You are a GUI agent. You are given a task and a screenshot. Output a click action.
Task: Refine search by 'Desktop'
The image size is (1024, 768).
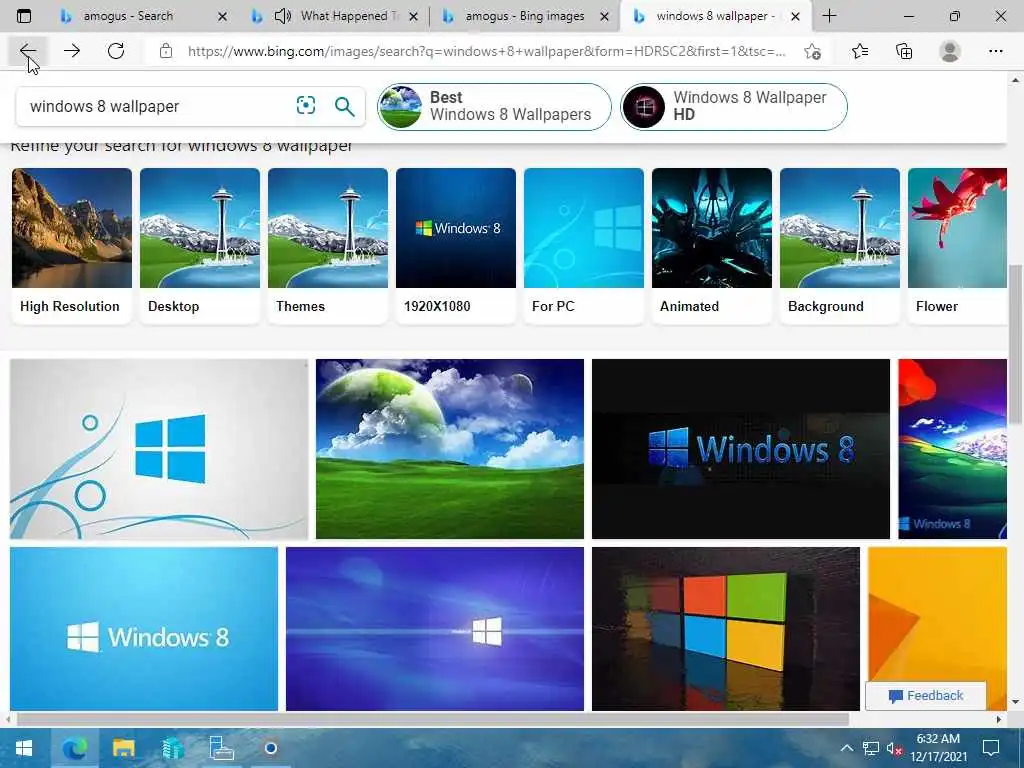pos(200,246)
